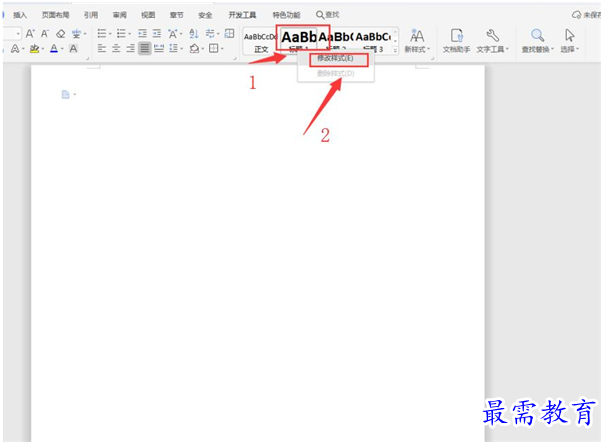The image size is (604, 444).
Task: Toggle justify alignment button
Action: [144, 49]
